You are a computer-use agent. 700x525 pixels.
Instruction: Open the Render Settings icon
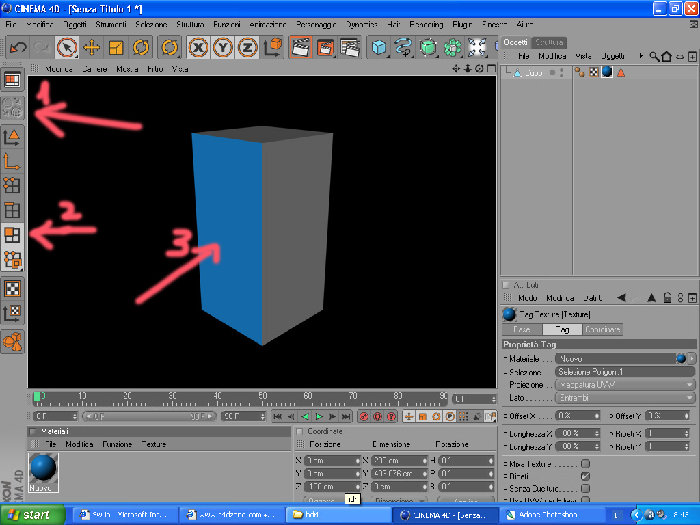coord(350,47)
